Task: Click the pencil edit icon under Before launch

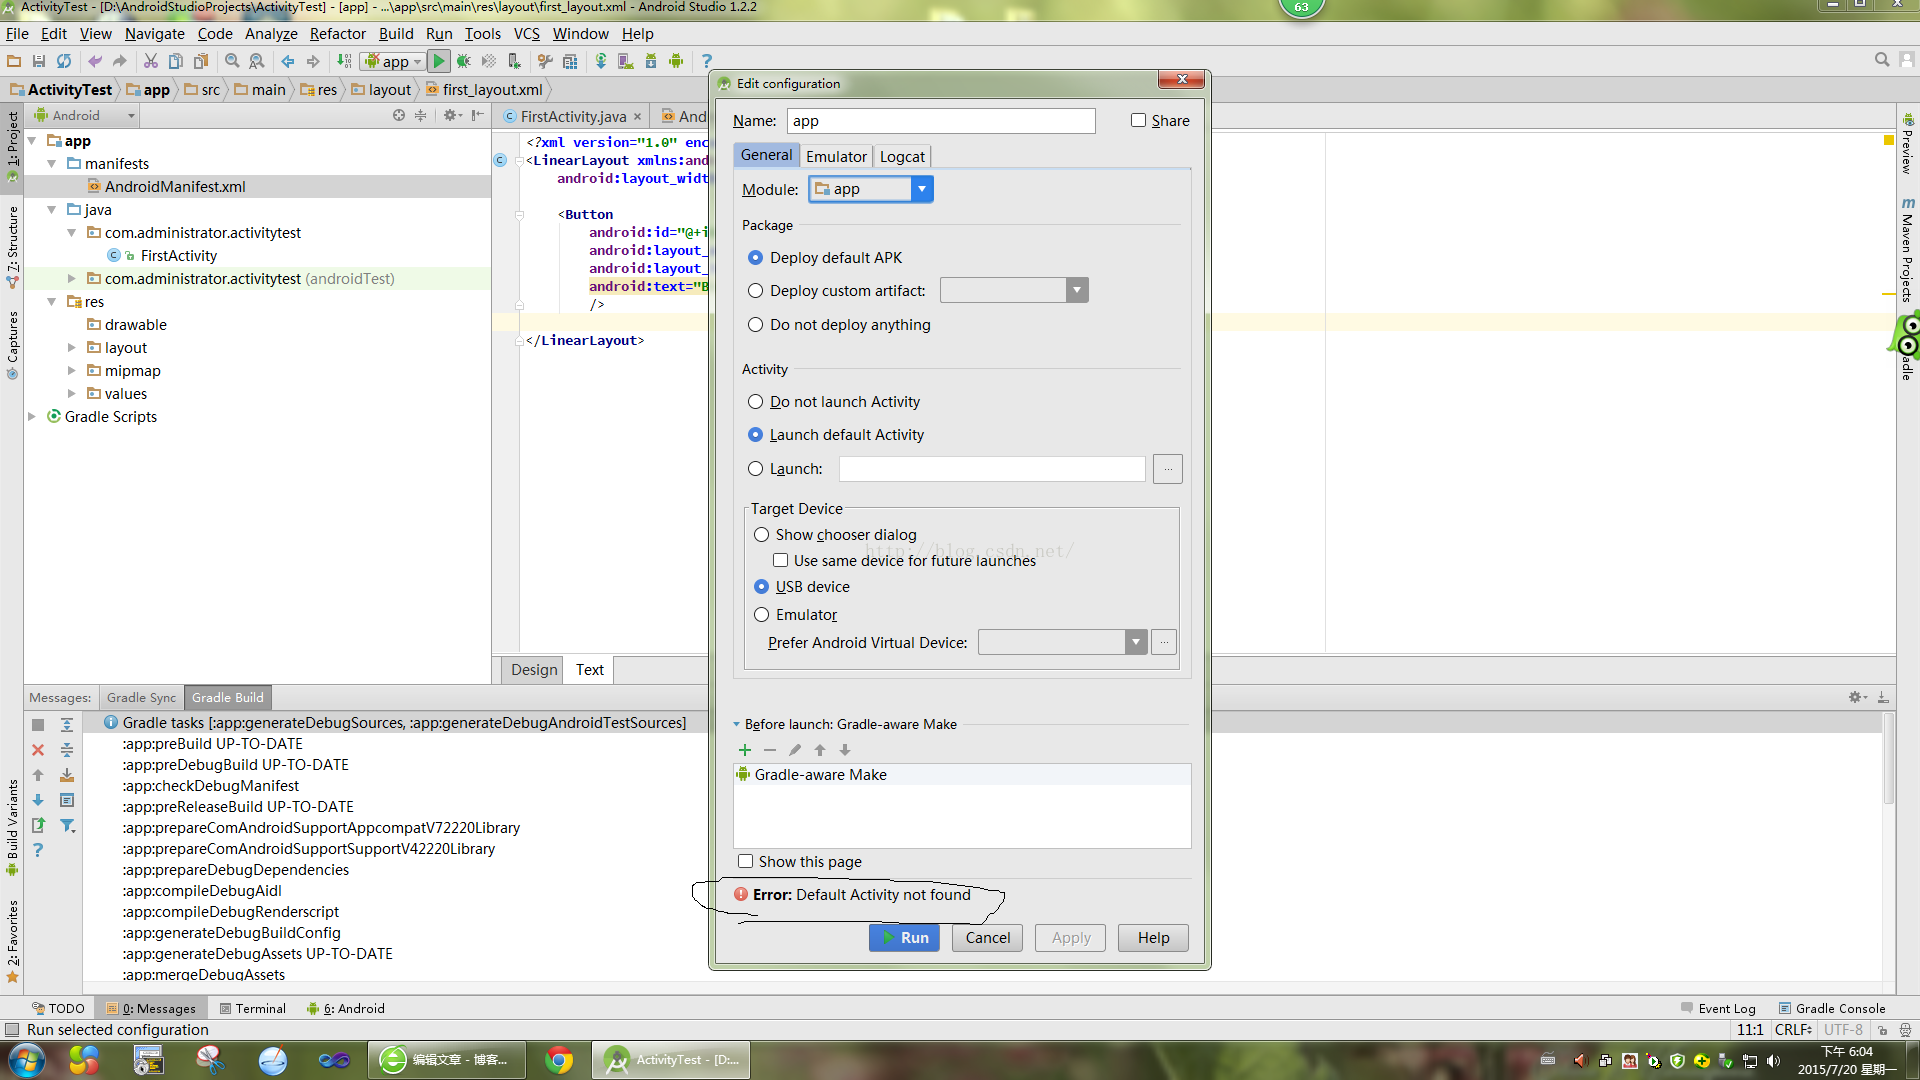Action: pyautogui.click(x=795, y=750)
